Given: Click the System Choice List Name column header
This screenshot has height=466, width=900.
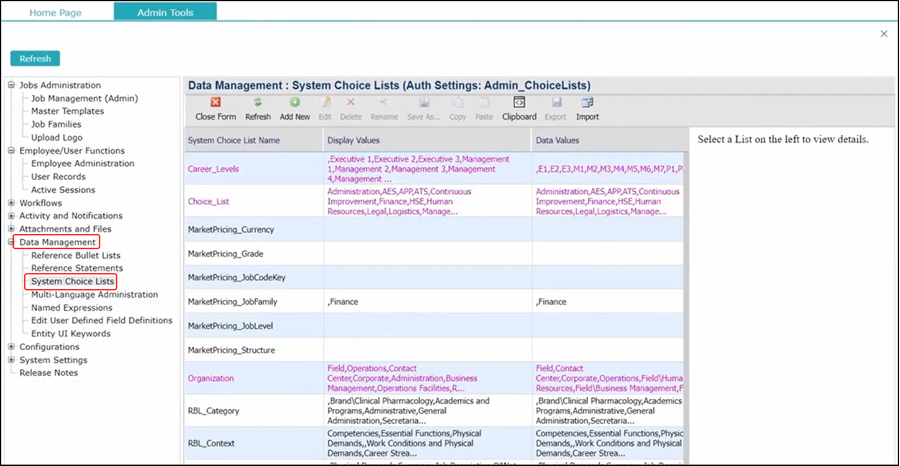Looking at the screenshot, I should tap(234, 140).
